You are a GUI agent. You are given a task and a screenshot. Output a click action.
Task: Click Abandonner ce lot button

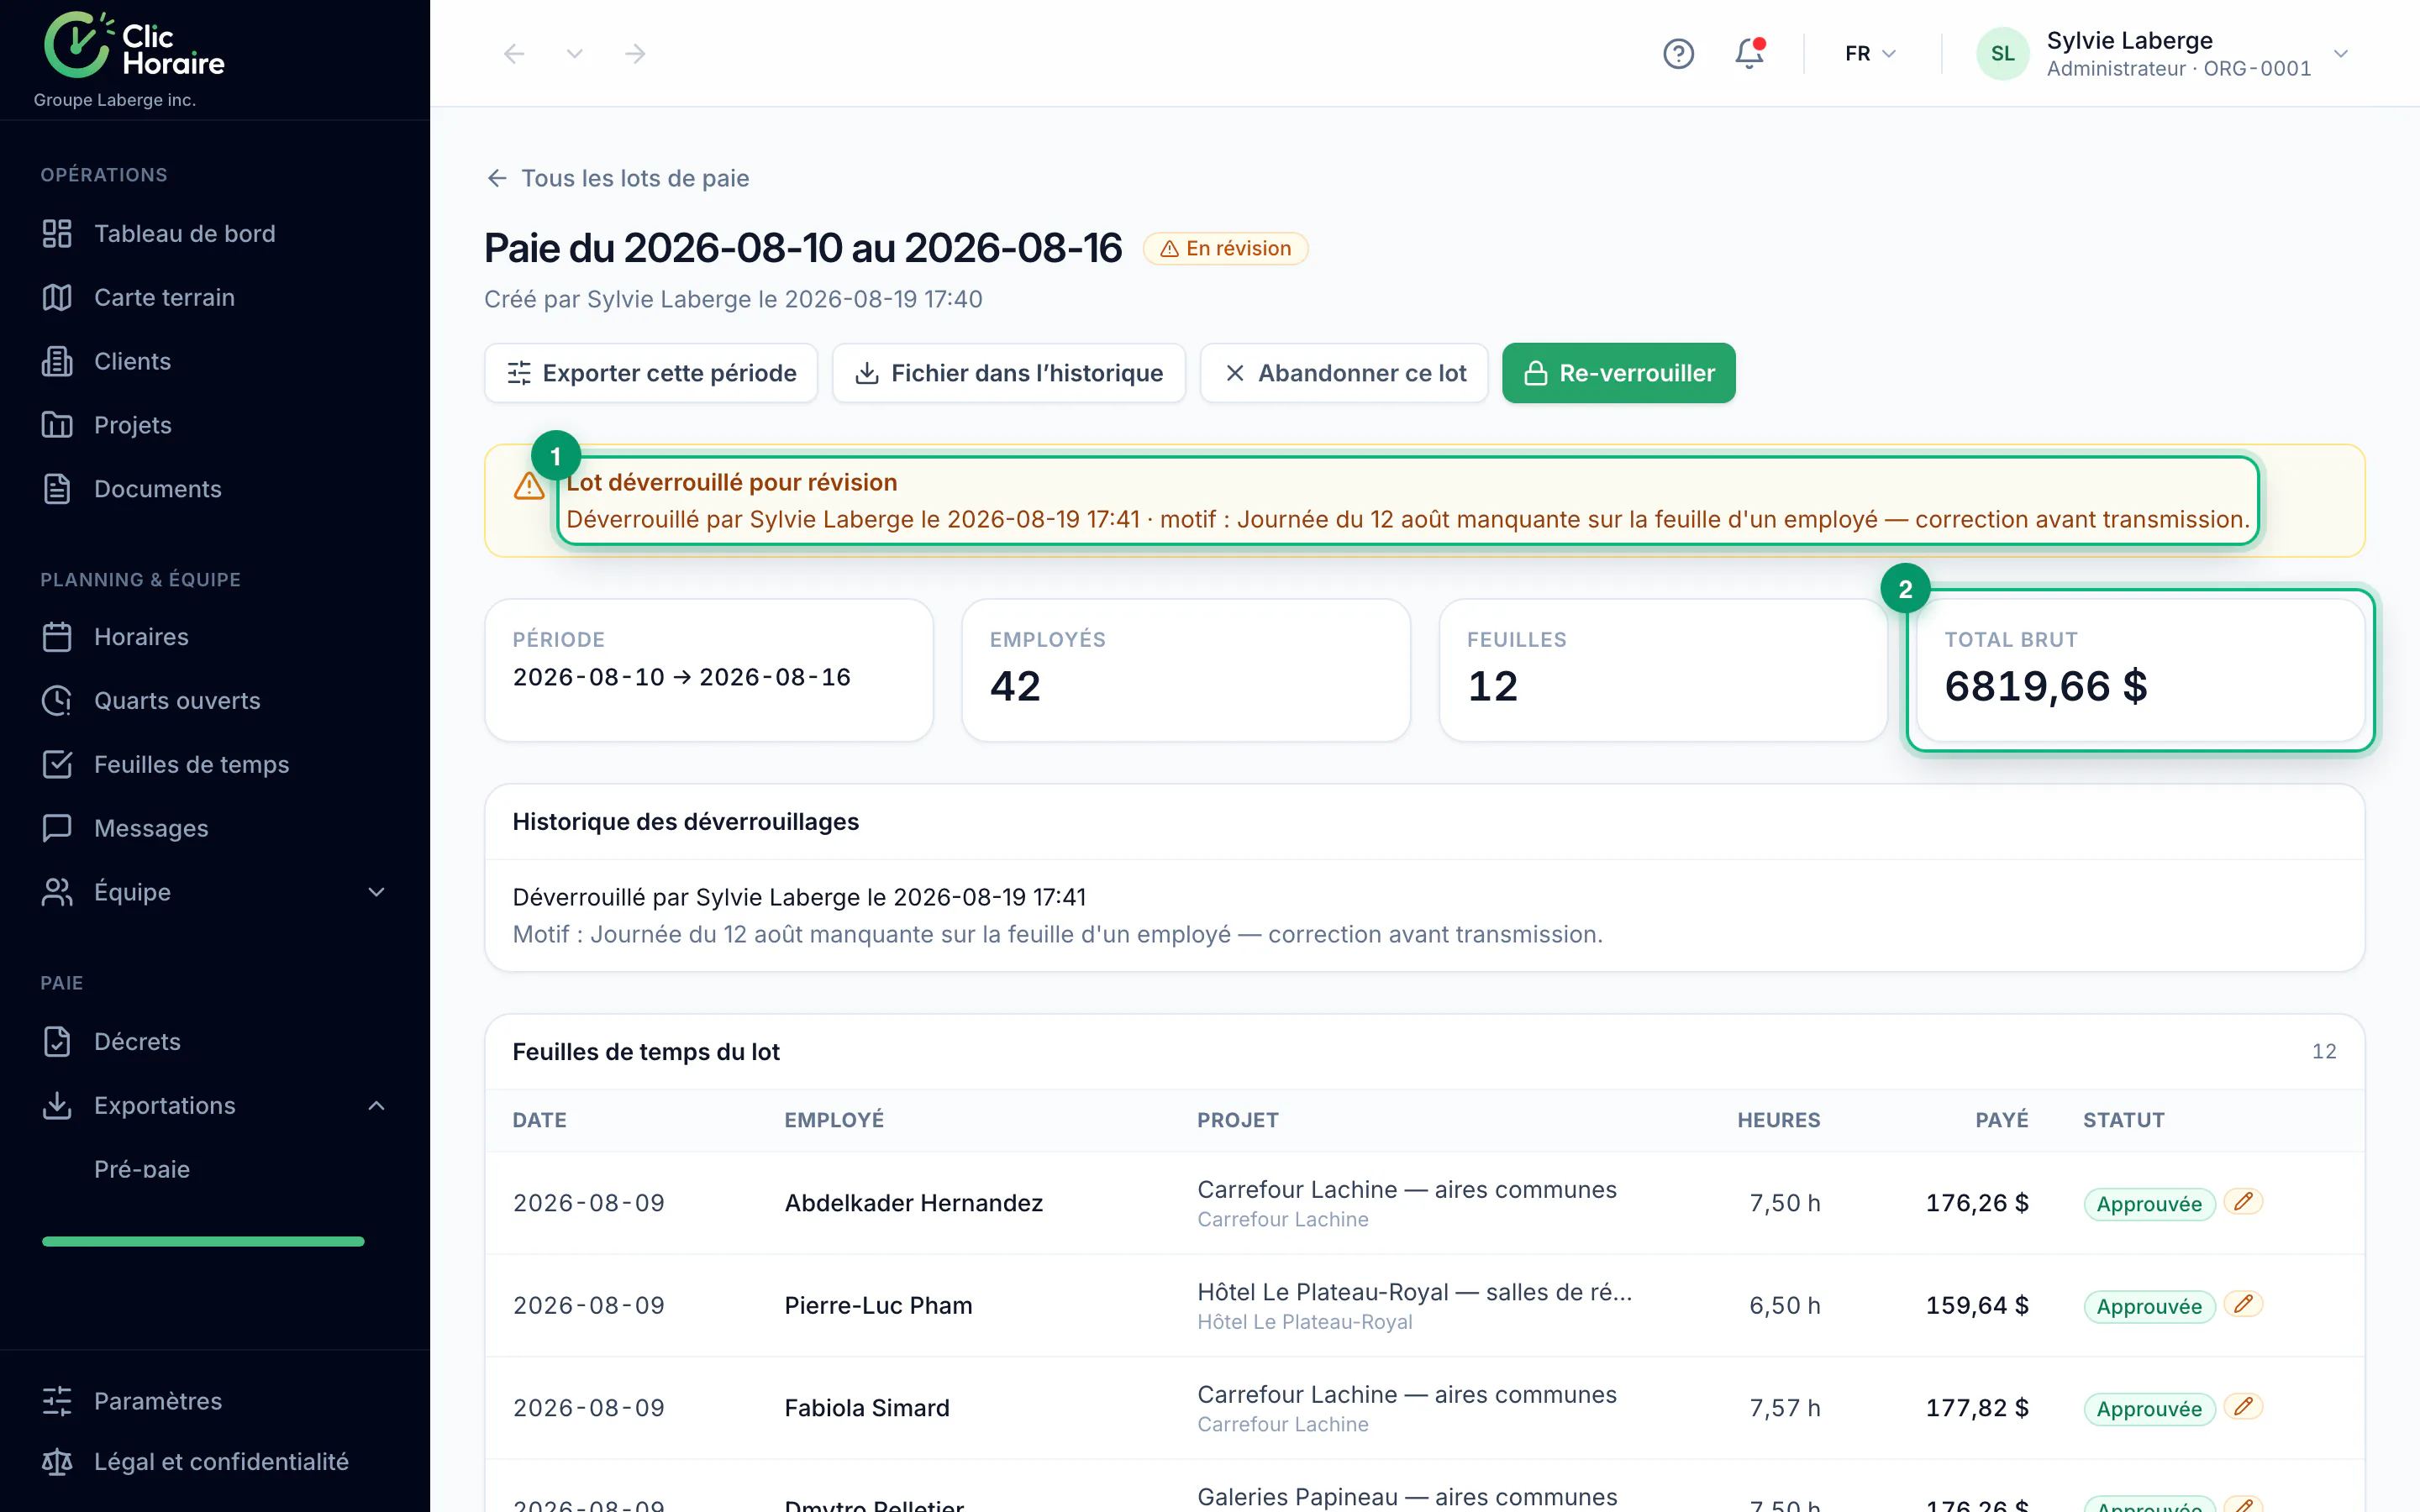click(1344, 373)
